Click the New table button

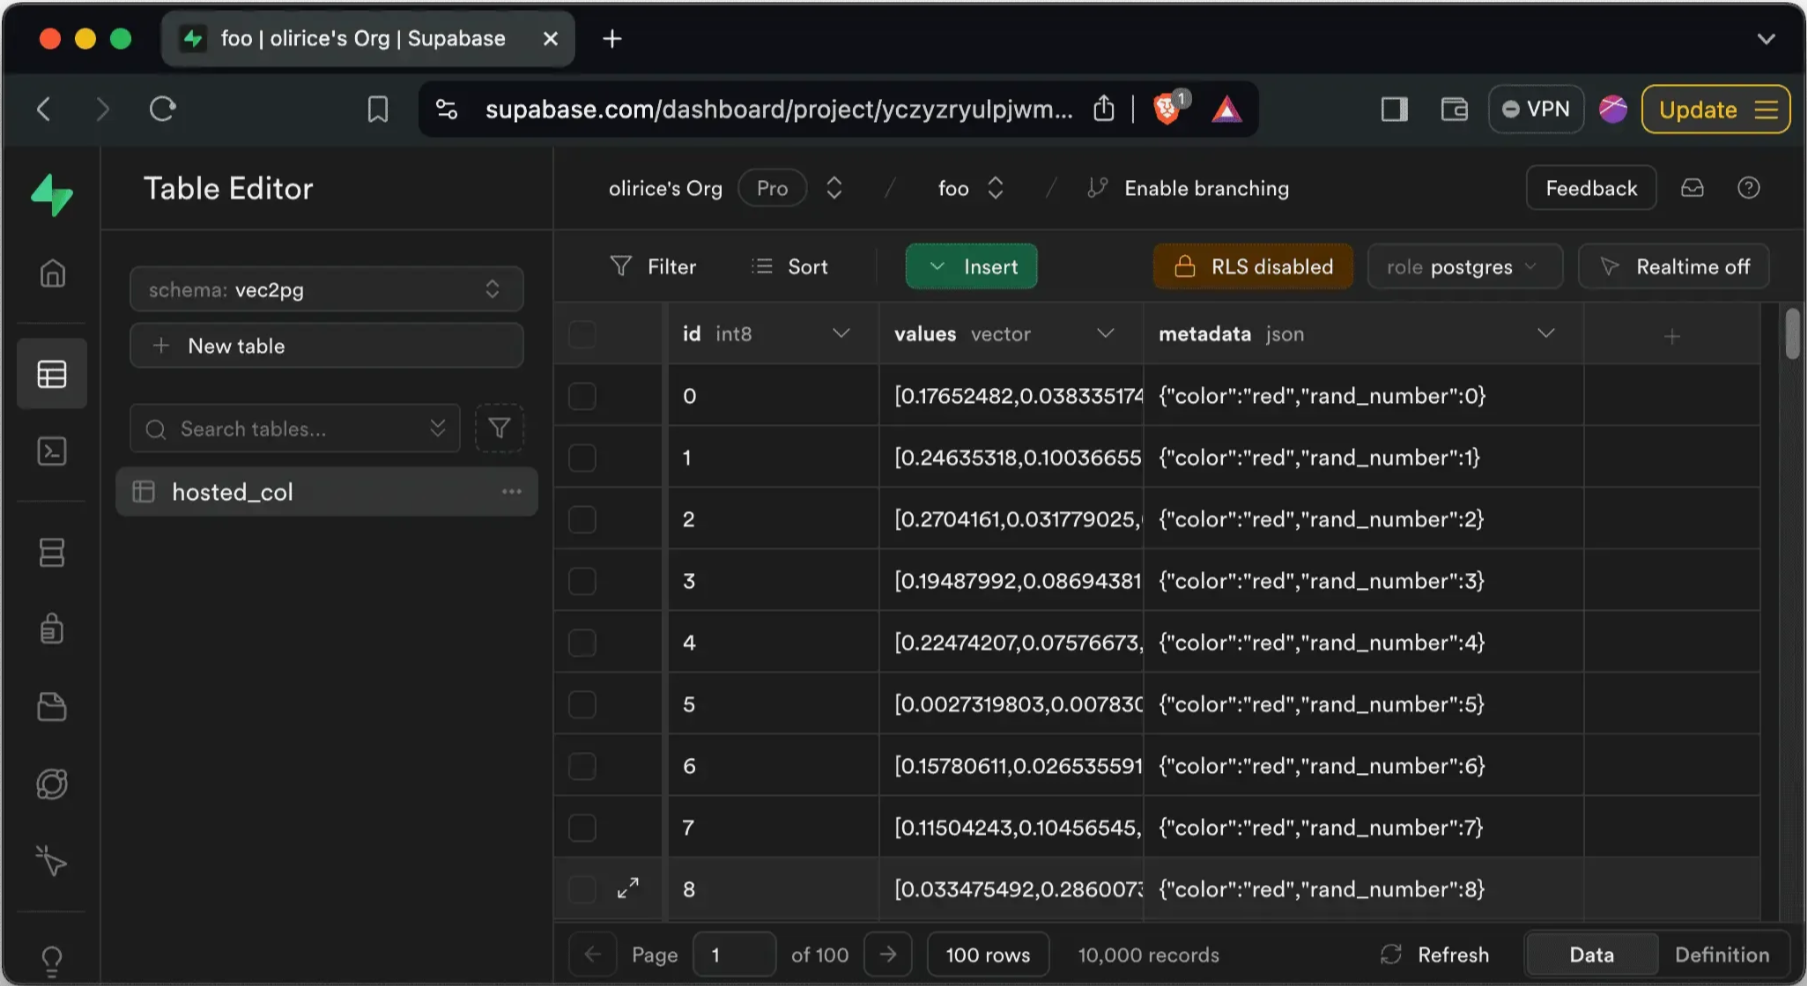coord(326,345)
